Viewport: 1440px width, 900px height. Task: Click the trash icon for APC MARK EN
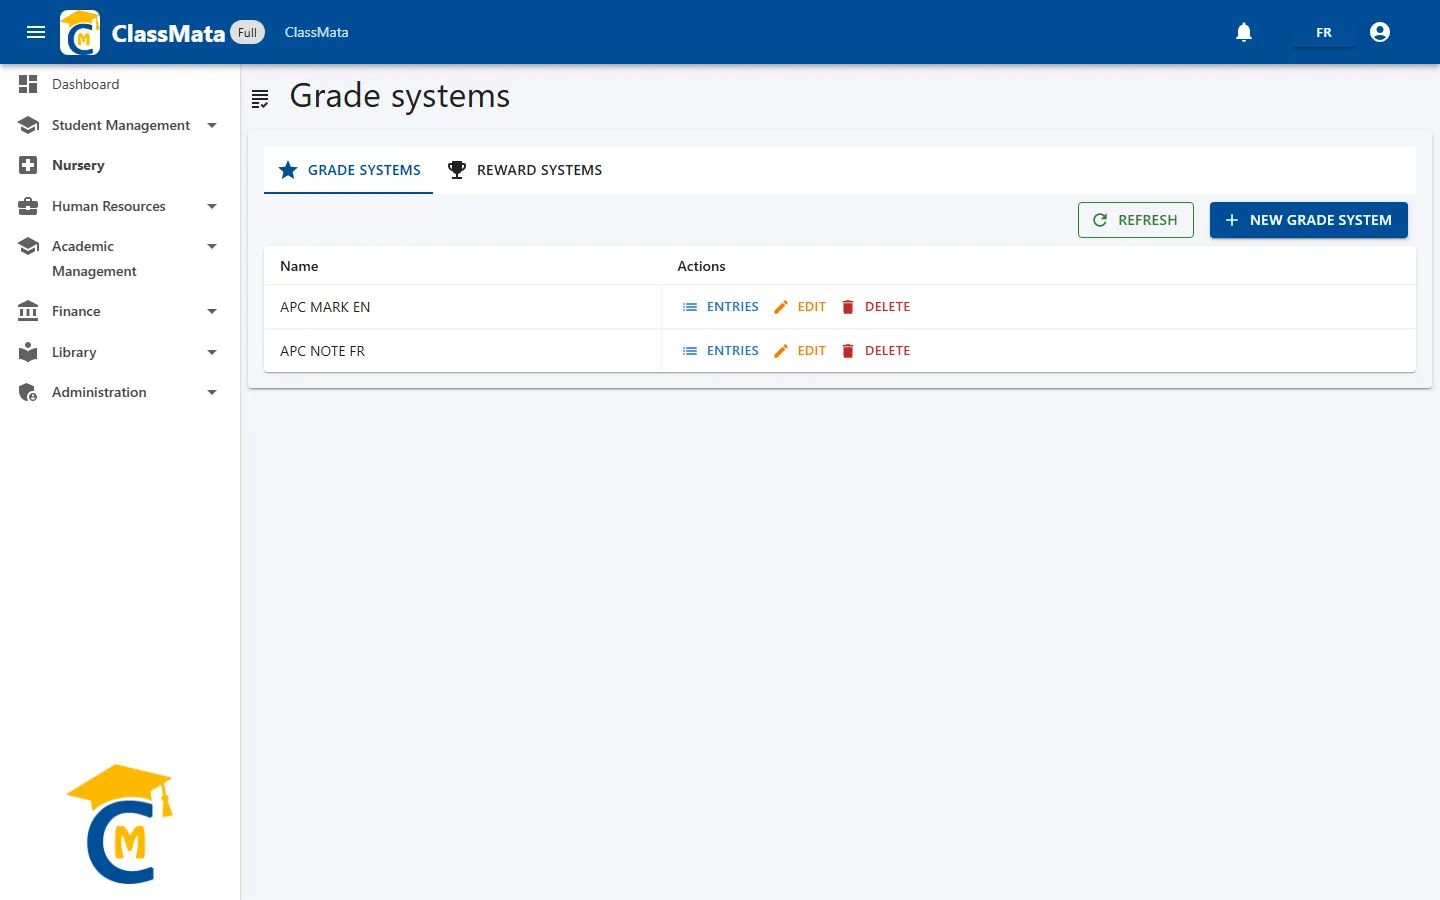848,307
